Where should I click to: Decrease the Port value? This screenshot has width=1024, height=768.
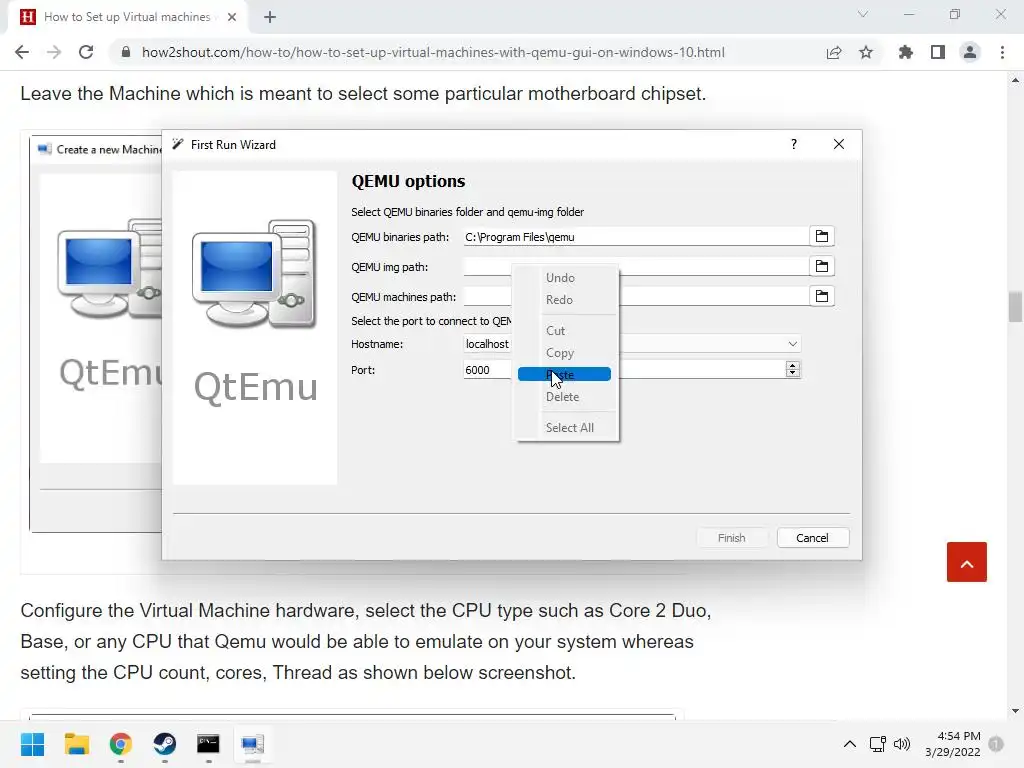pyautogui.click(x=793, y=373)
